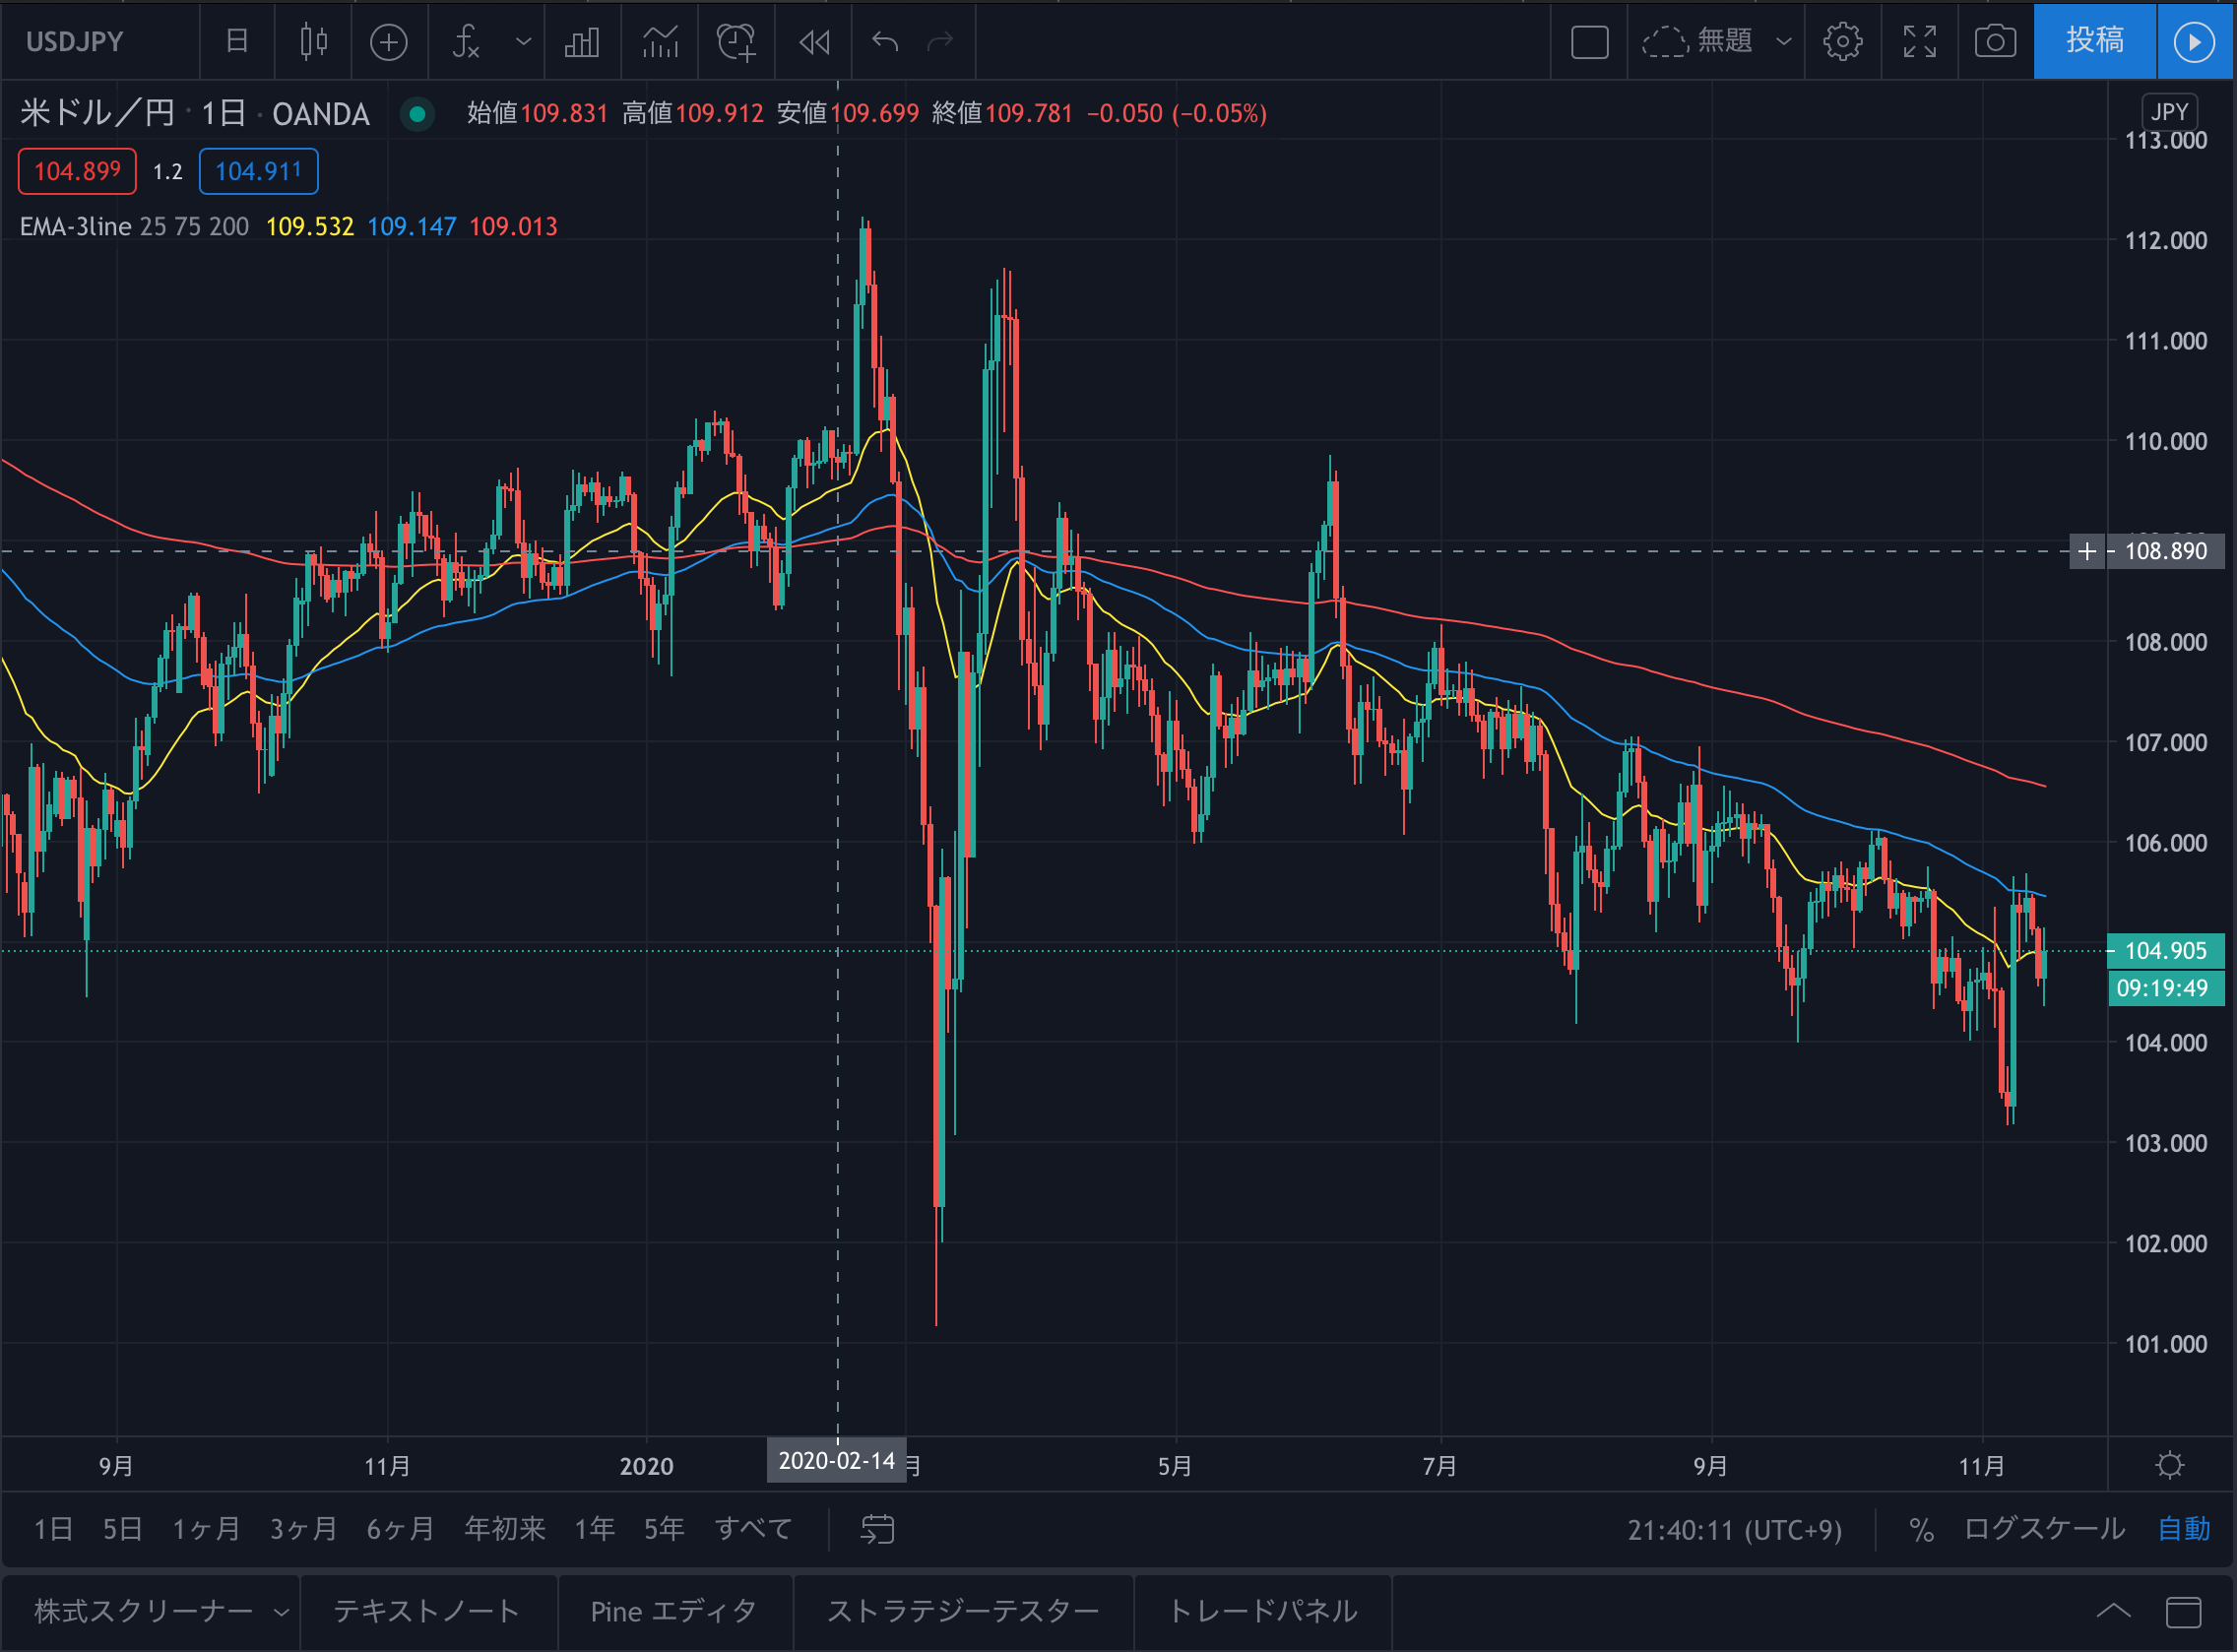
Task: Take a chart snapshot with camera icon
Action: tap(1994, 41)
